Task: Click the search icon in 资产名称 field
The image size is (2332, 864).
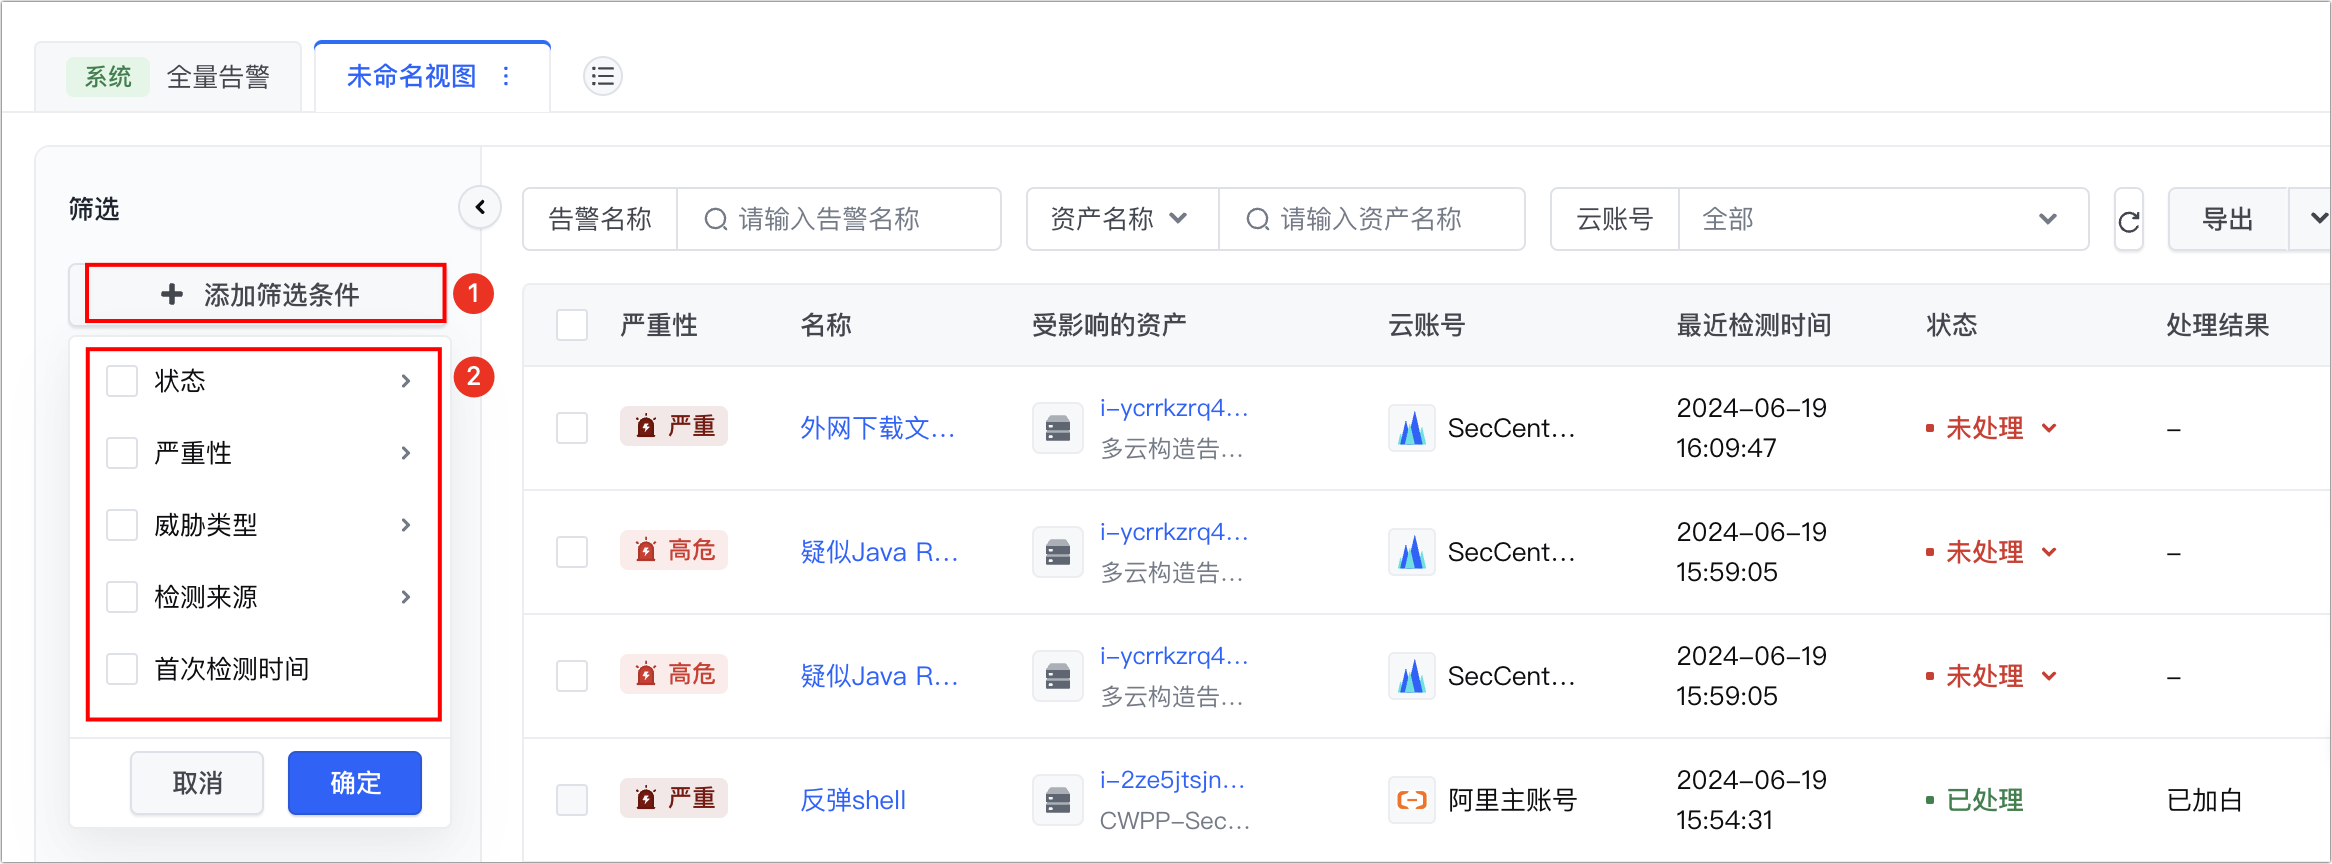Action: coord(1258,219)
